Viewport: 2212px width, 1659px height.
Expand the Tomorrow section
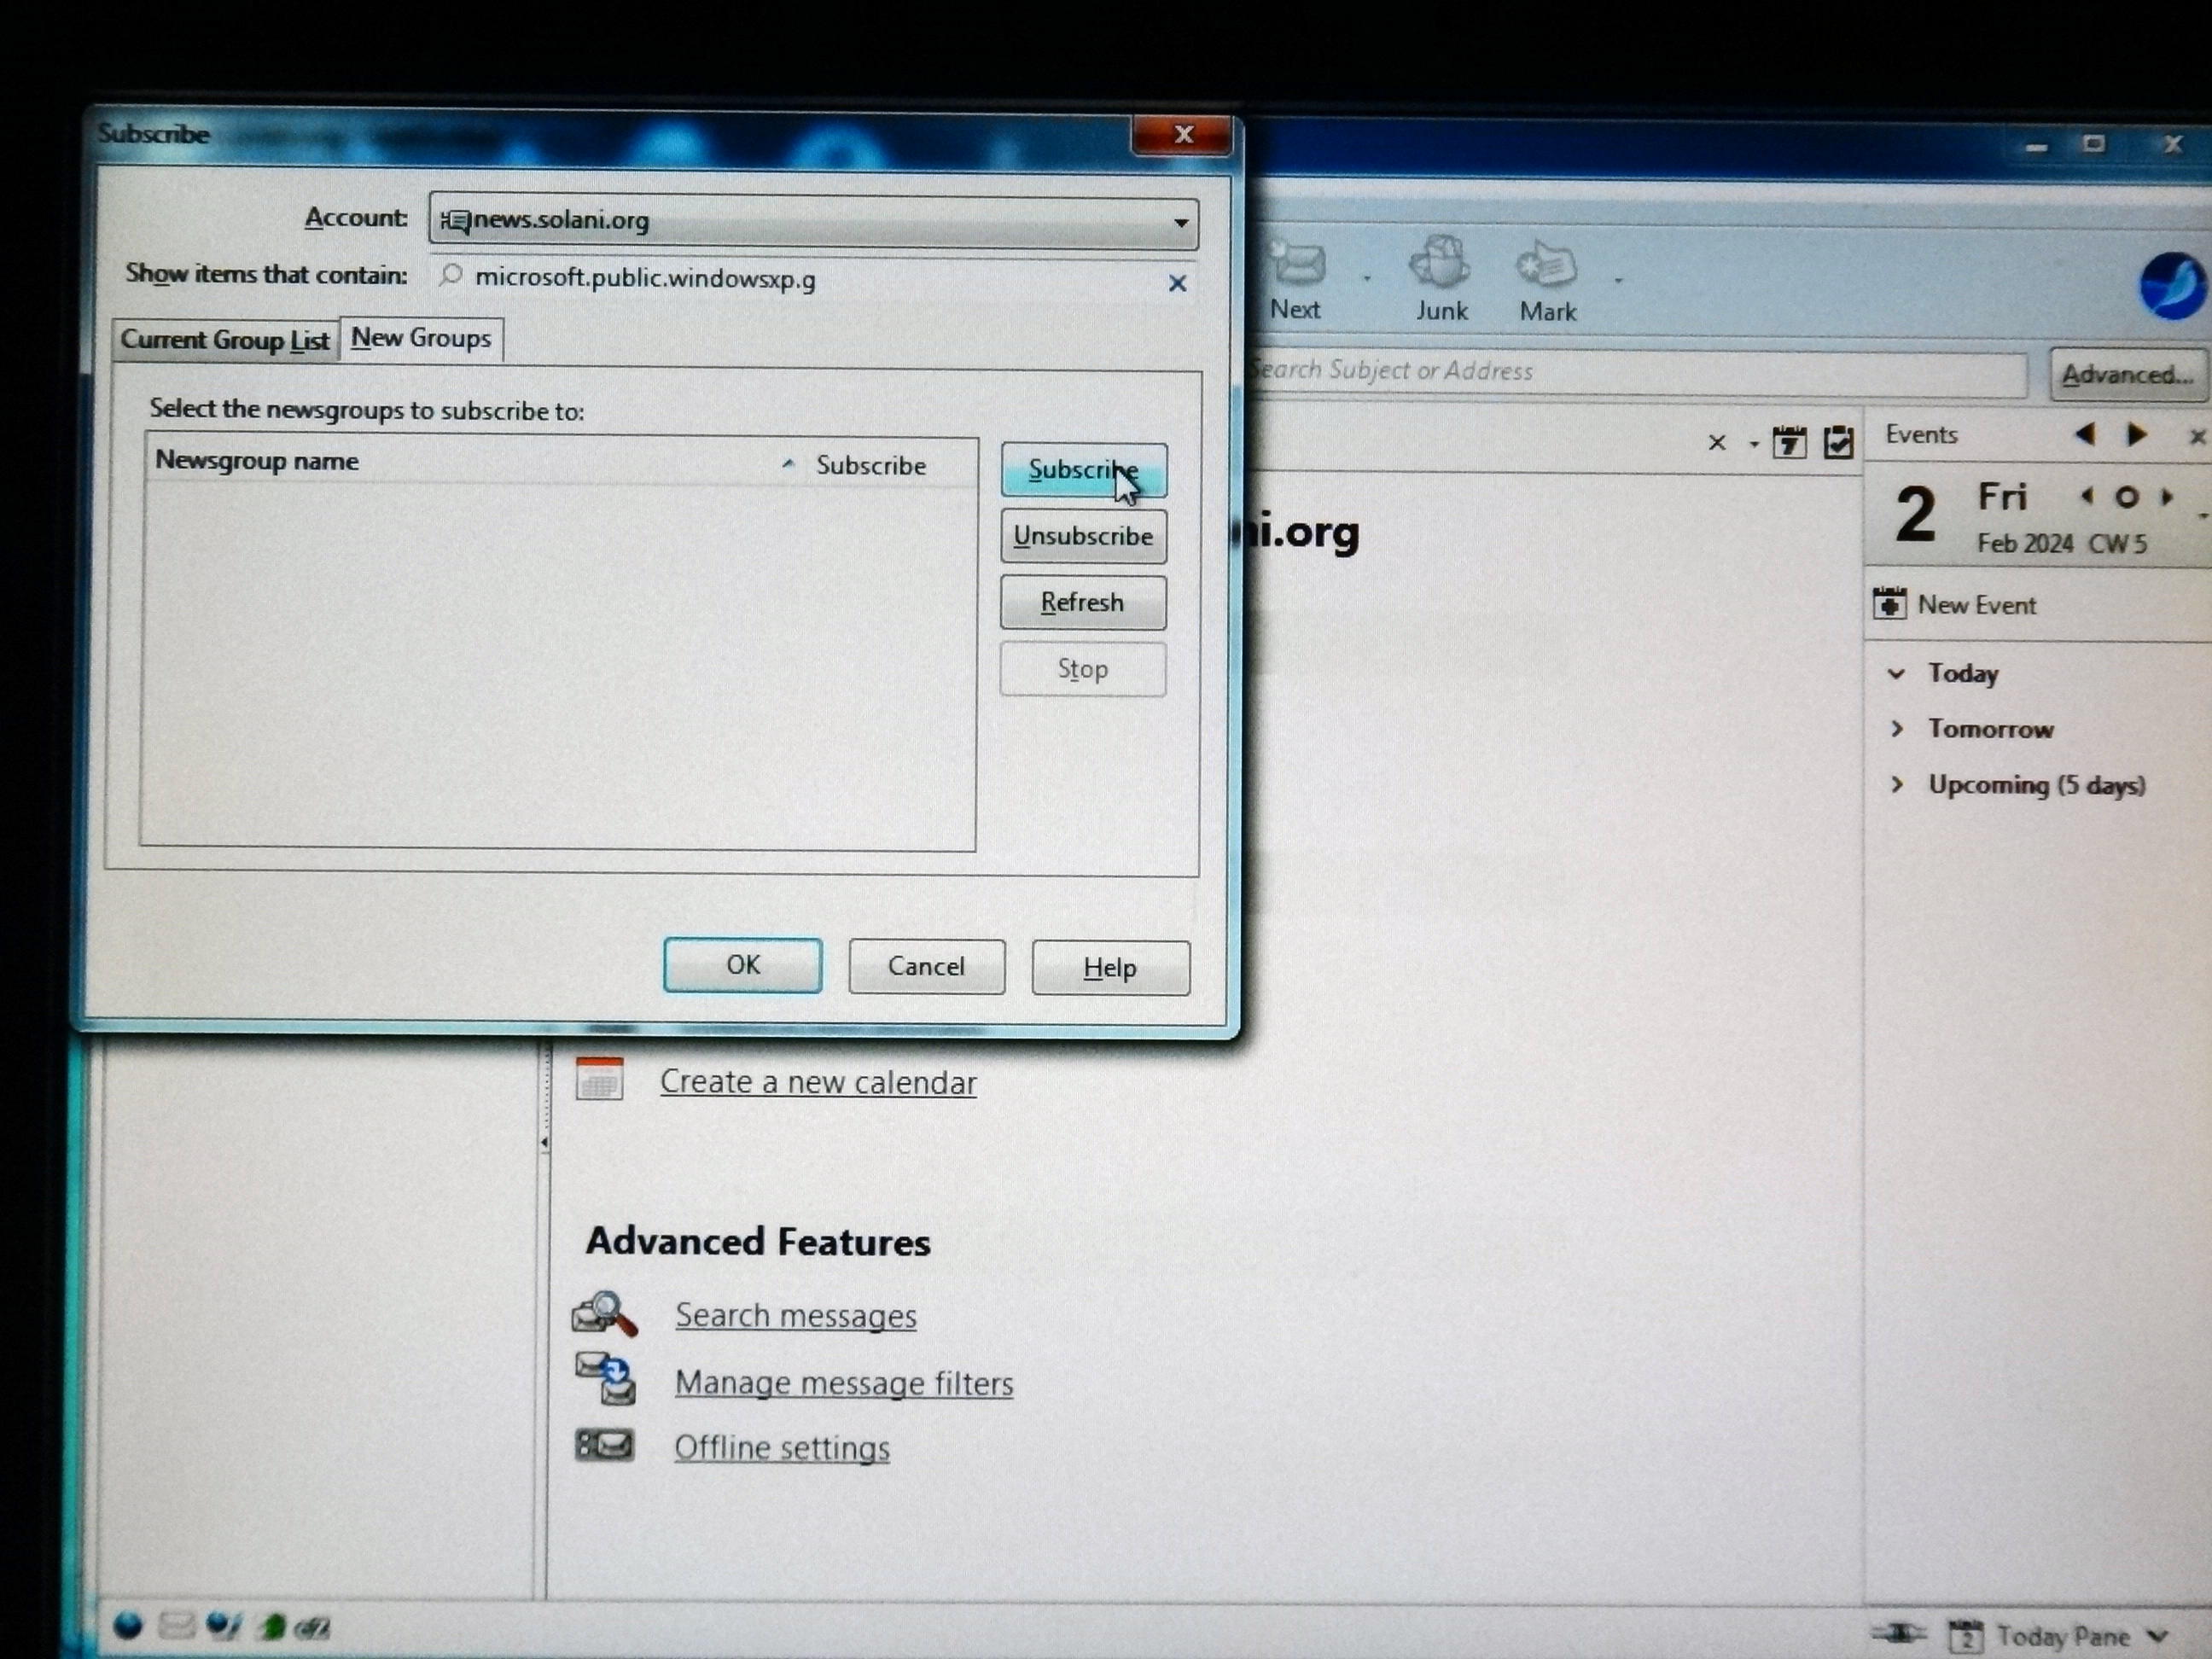(x=1896, y=729)
